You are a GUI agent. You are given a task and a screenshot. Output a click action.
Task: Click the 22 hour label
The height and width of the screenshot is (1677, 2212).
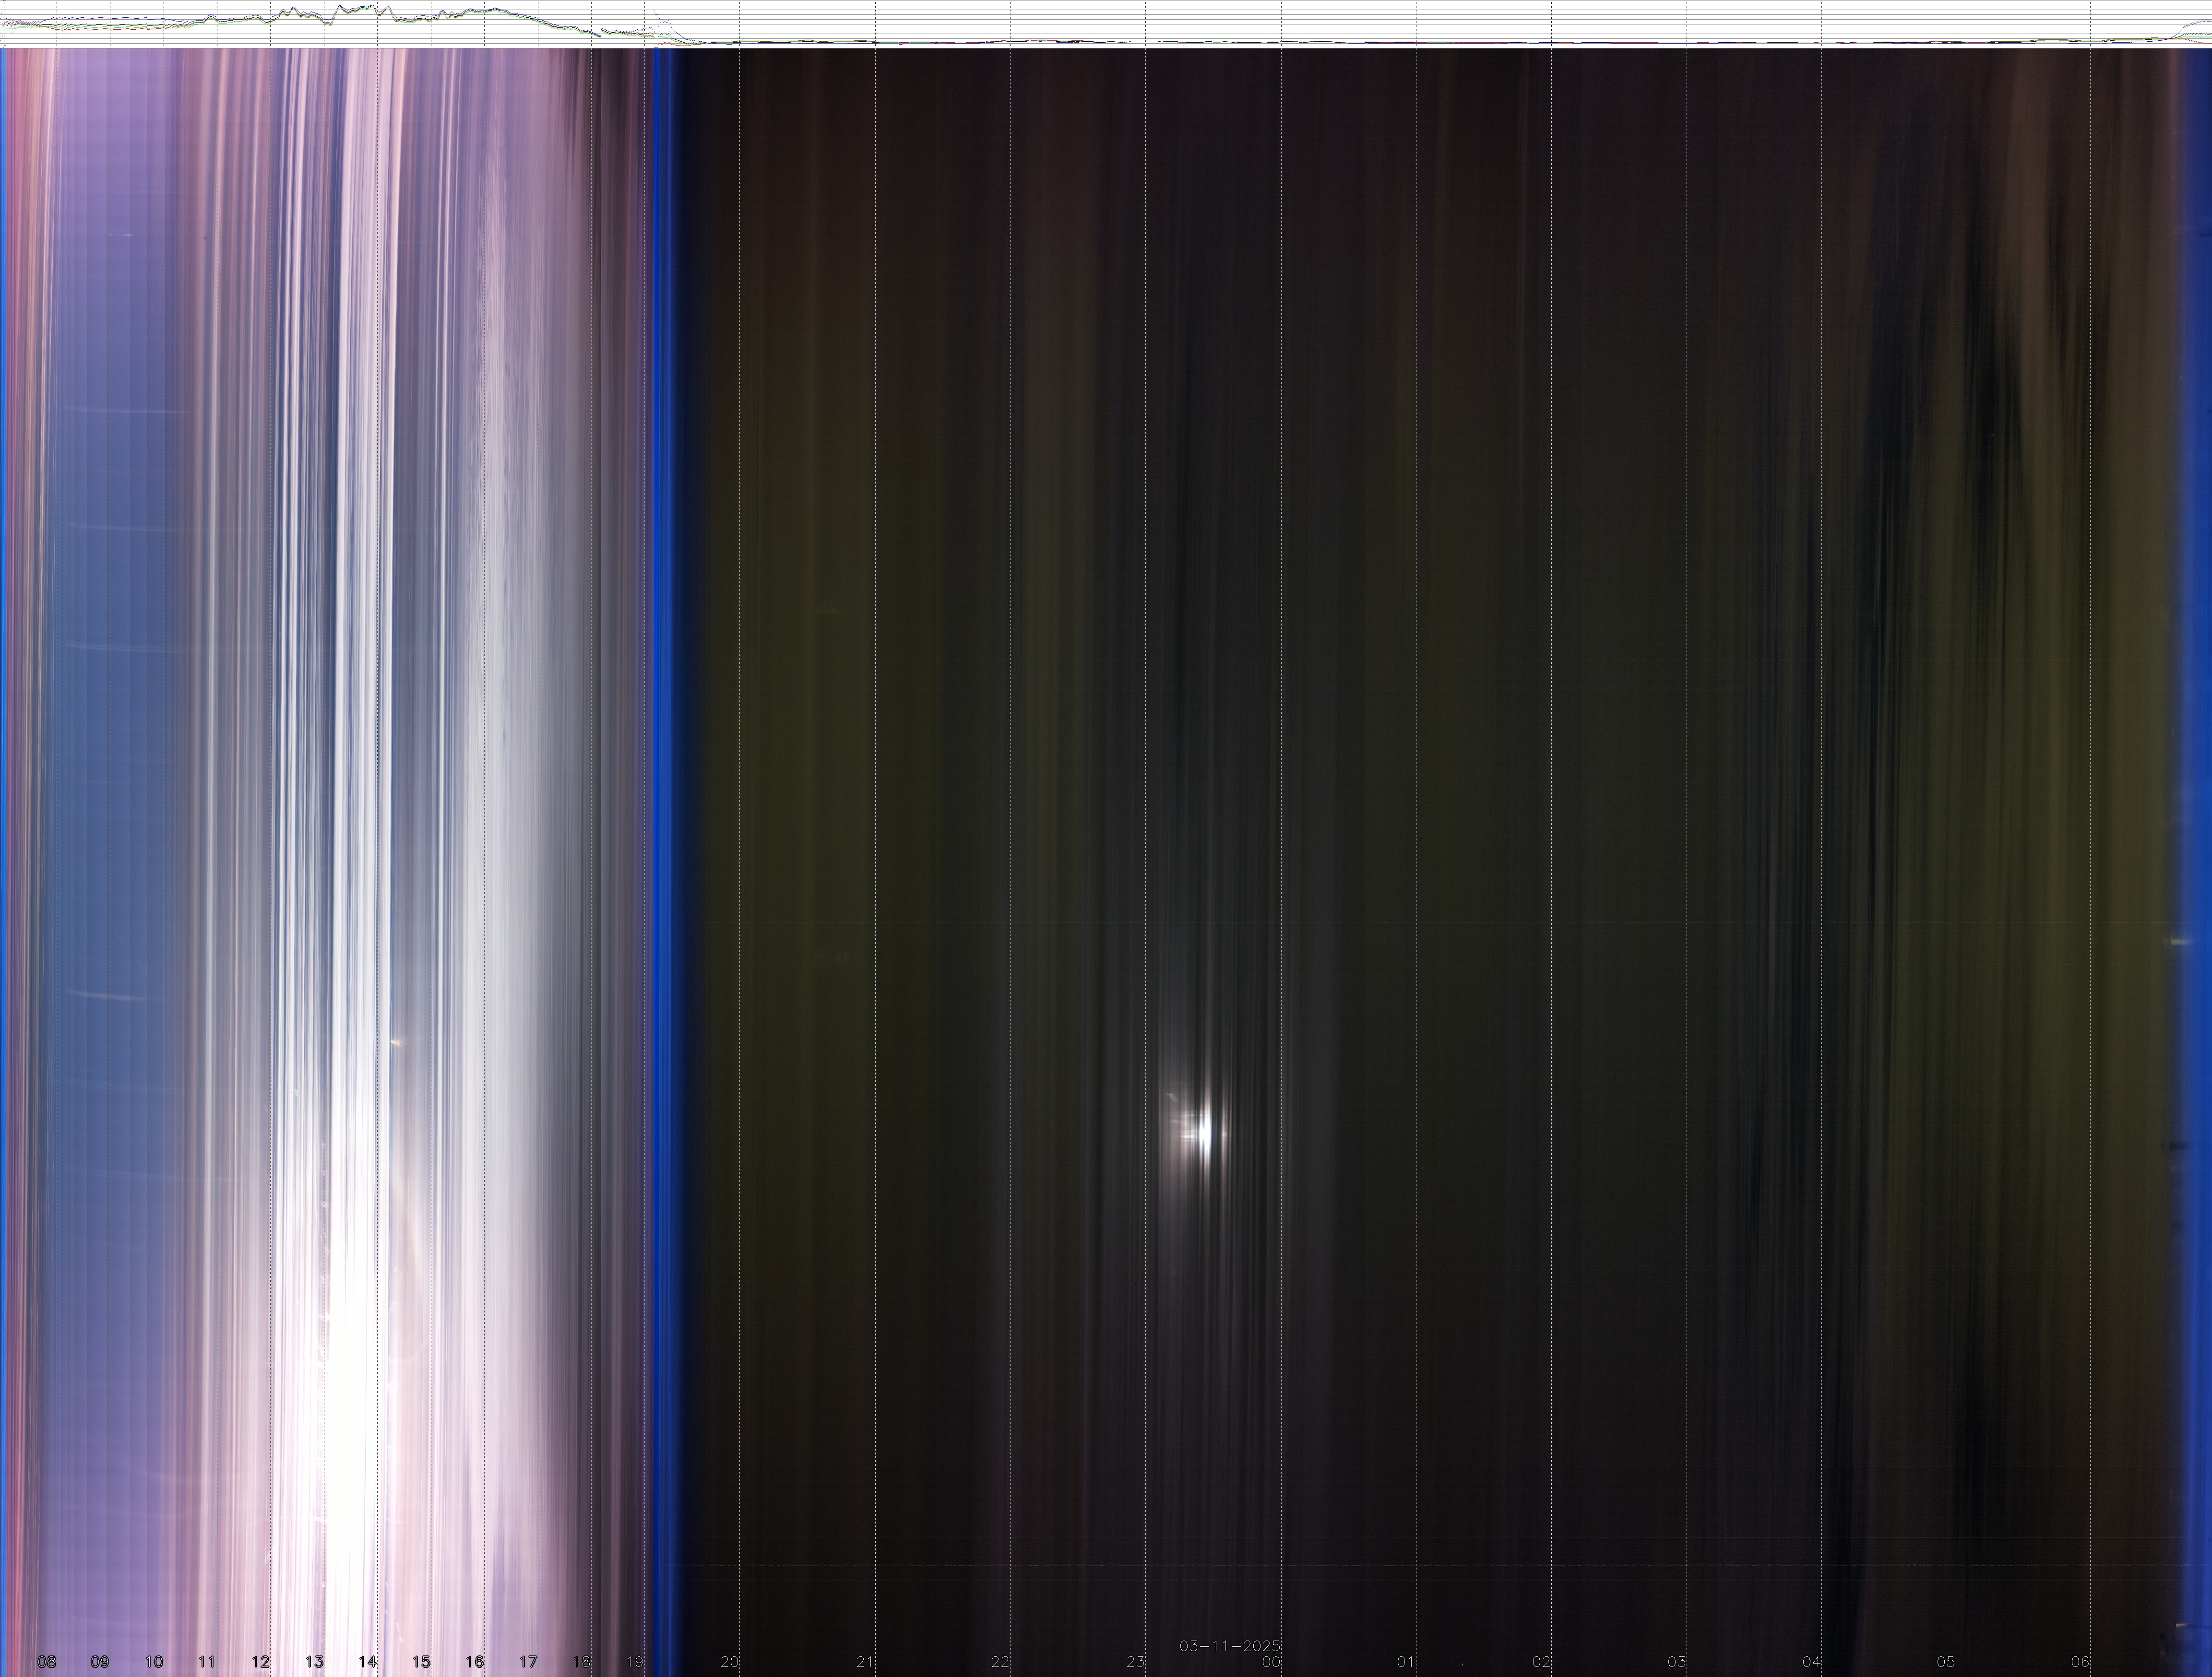tap(1000, 1662)
